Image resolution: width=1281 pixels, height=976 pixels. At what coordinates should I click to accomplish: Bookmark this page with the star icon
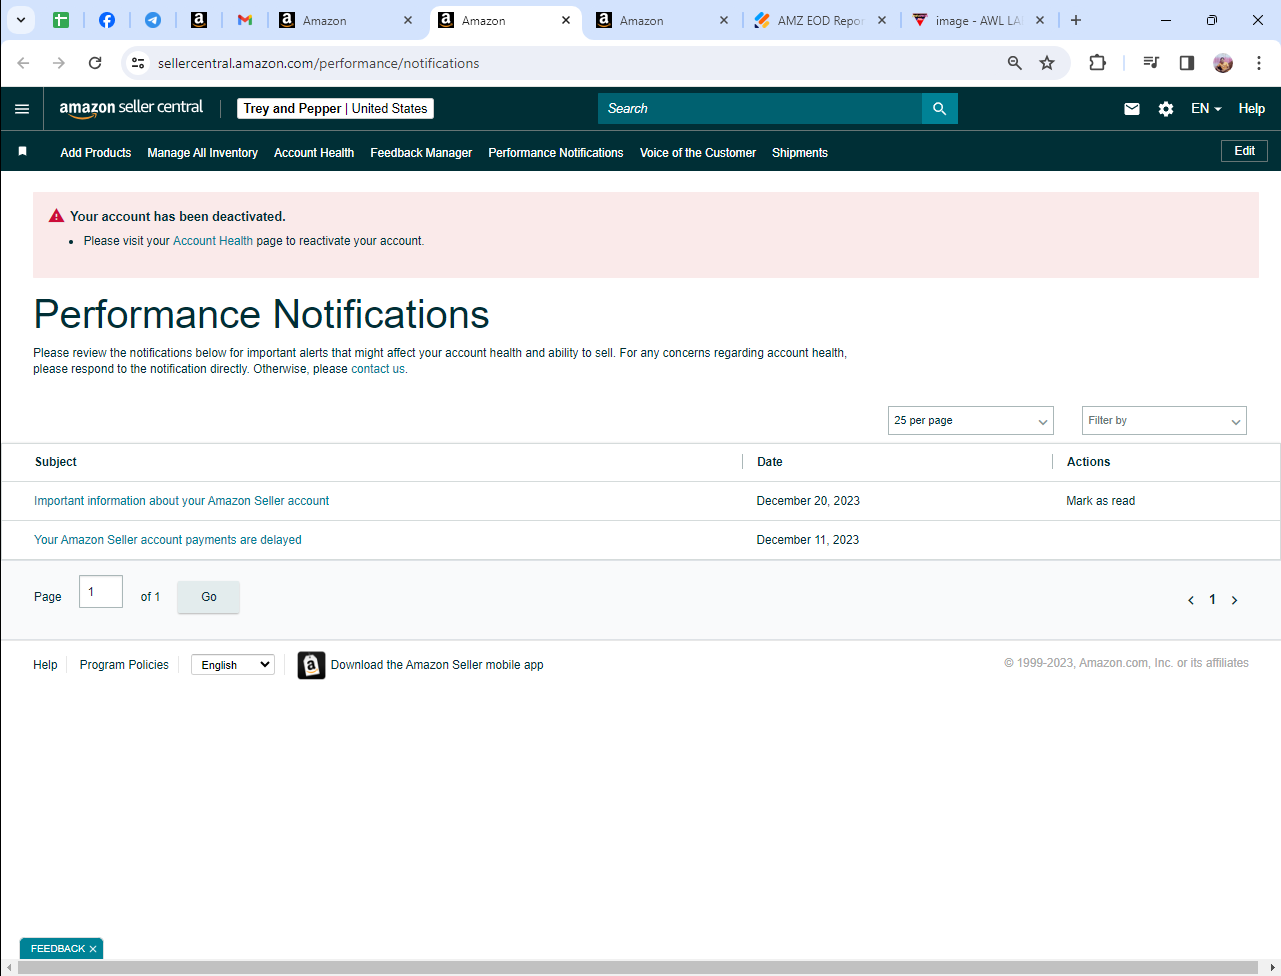coord(1047,63)
